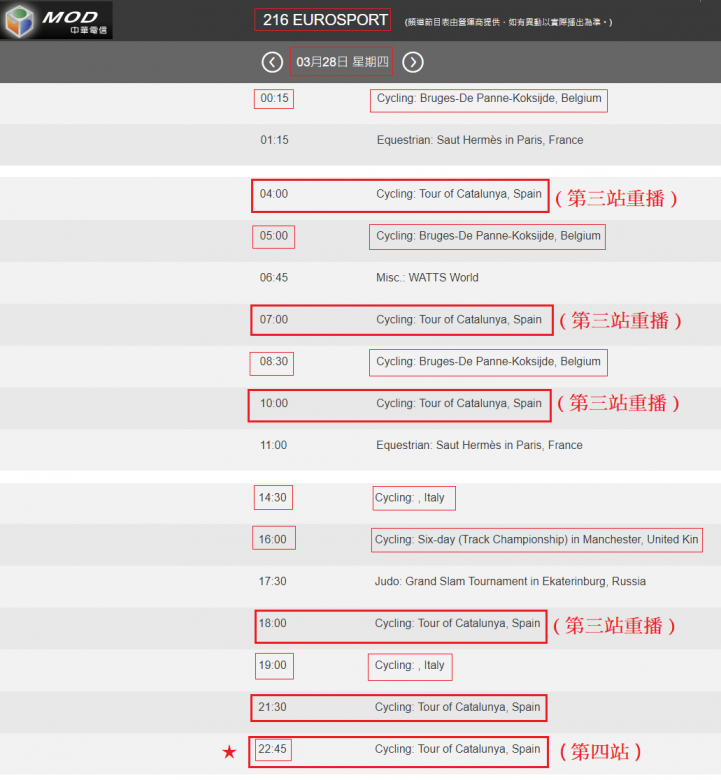Click the 03月28日 星期四 date label
721x780 pixels.
click(x=342, y=62)
